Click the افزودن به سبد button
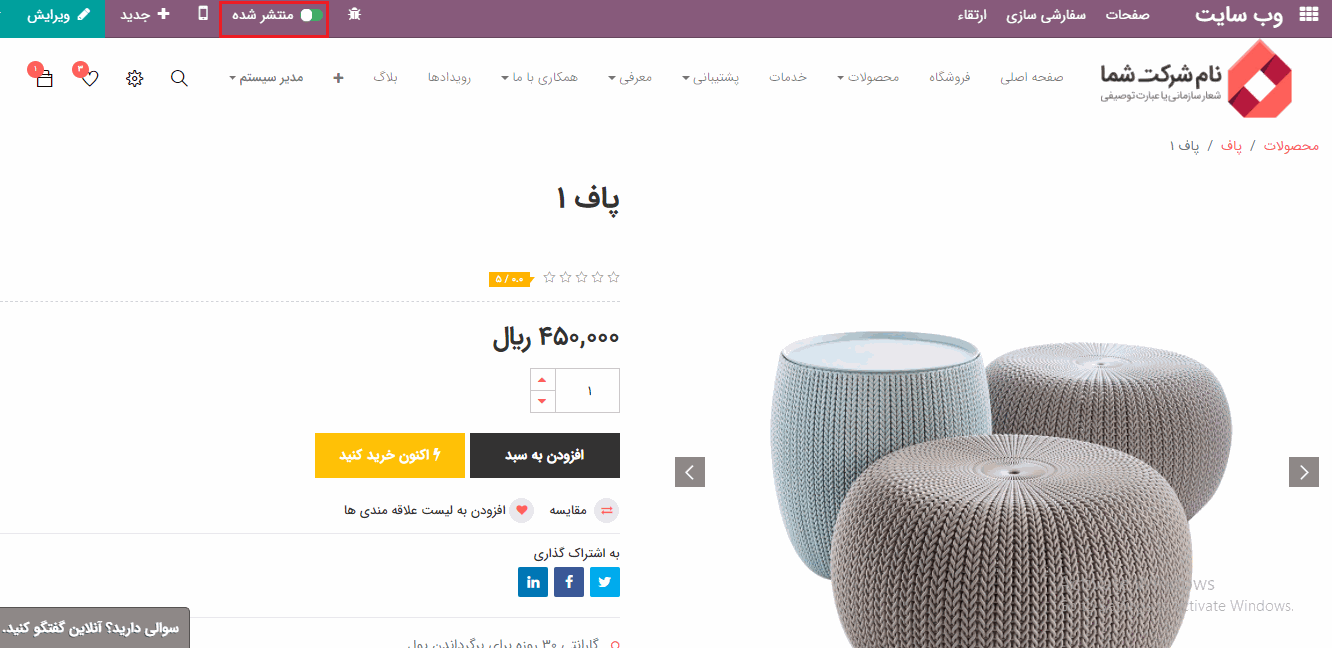Screen dimensions: 1332x648 (x=545, y=455)
